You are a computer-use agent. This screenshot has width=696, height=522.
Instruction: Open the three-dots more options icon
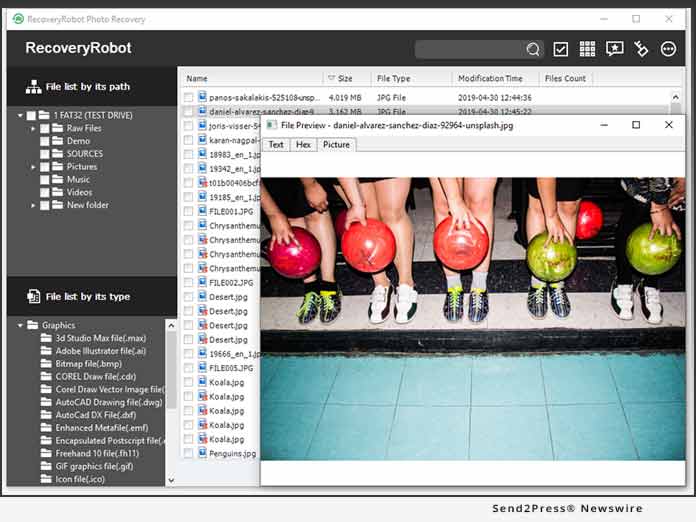pos(668,49)
